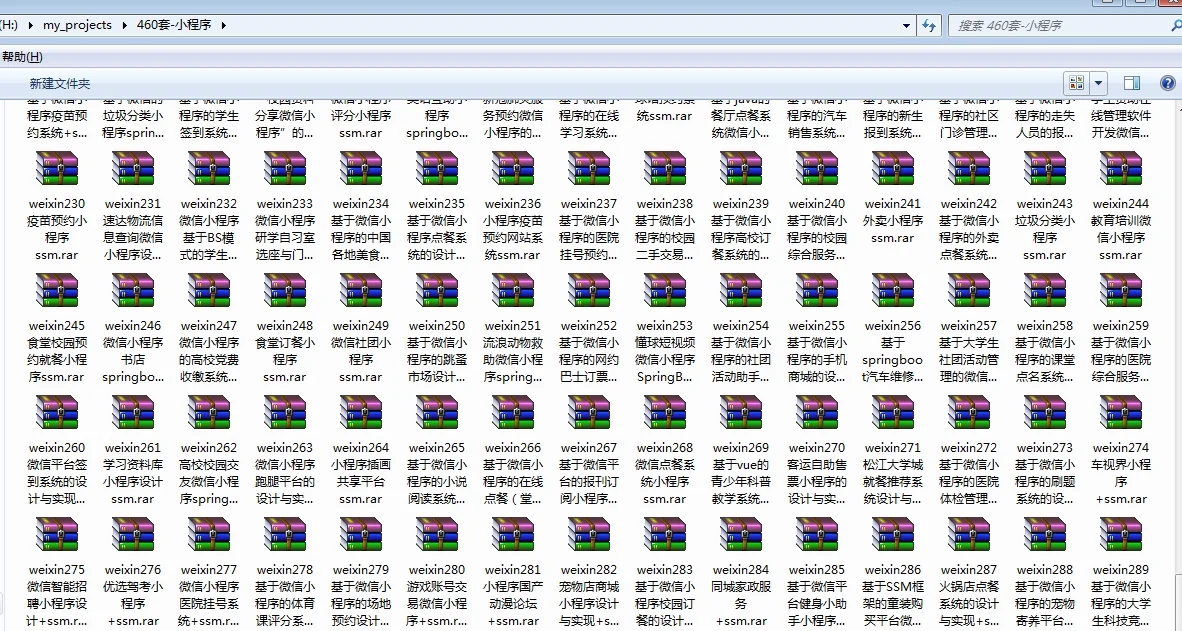Create a new folder with 新建文件夹
This screenshot has width=1182, height=631.
(60, 84)
